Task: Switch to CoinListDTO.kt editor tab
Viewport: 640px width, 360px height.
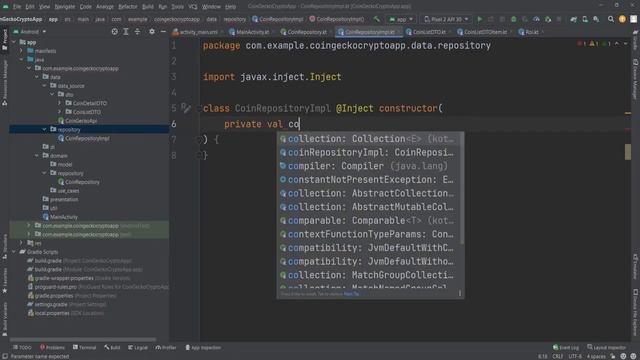Action: 427,31
